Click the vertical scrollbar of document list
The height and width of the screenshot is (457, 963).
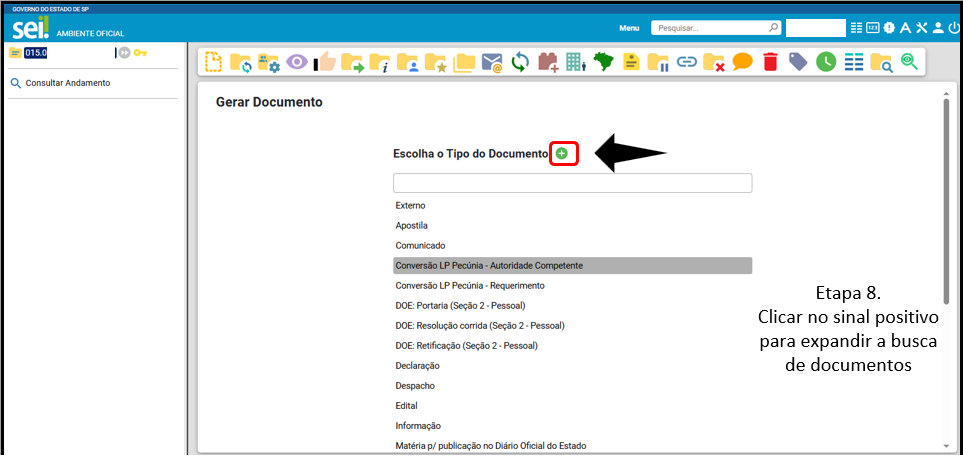click(946, 200)
